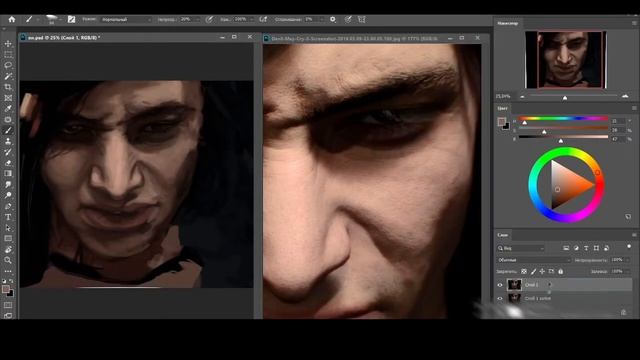Screen dimensions: 640x360
Task: Open the smoothing options gear
Action: tap(333, 19)
